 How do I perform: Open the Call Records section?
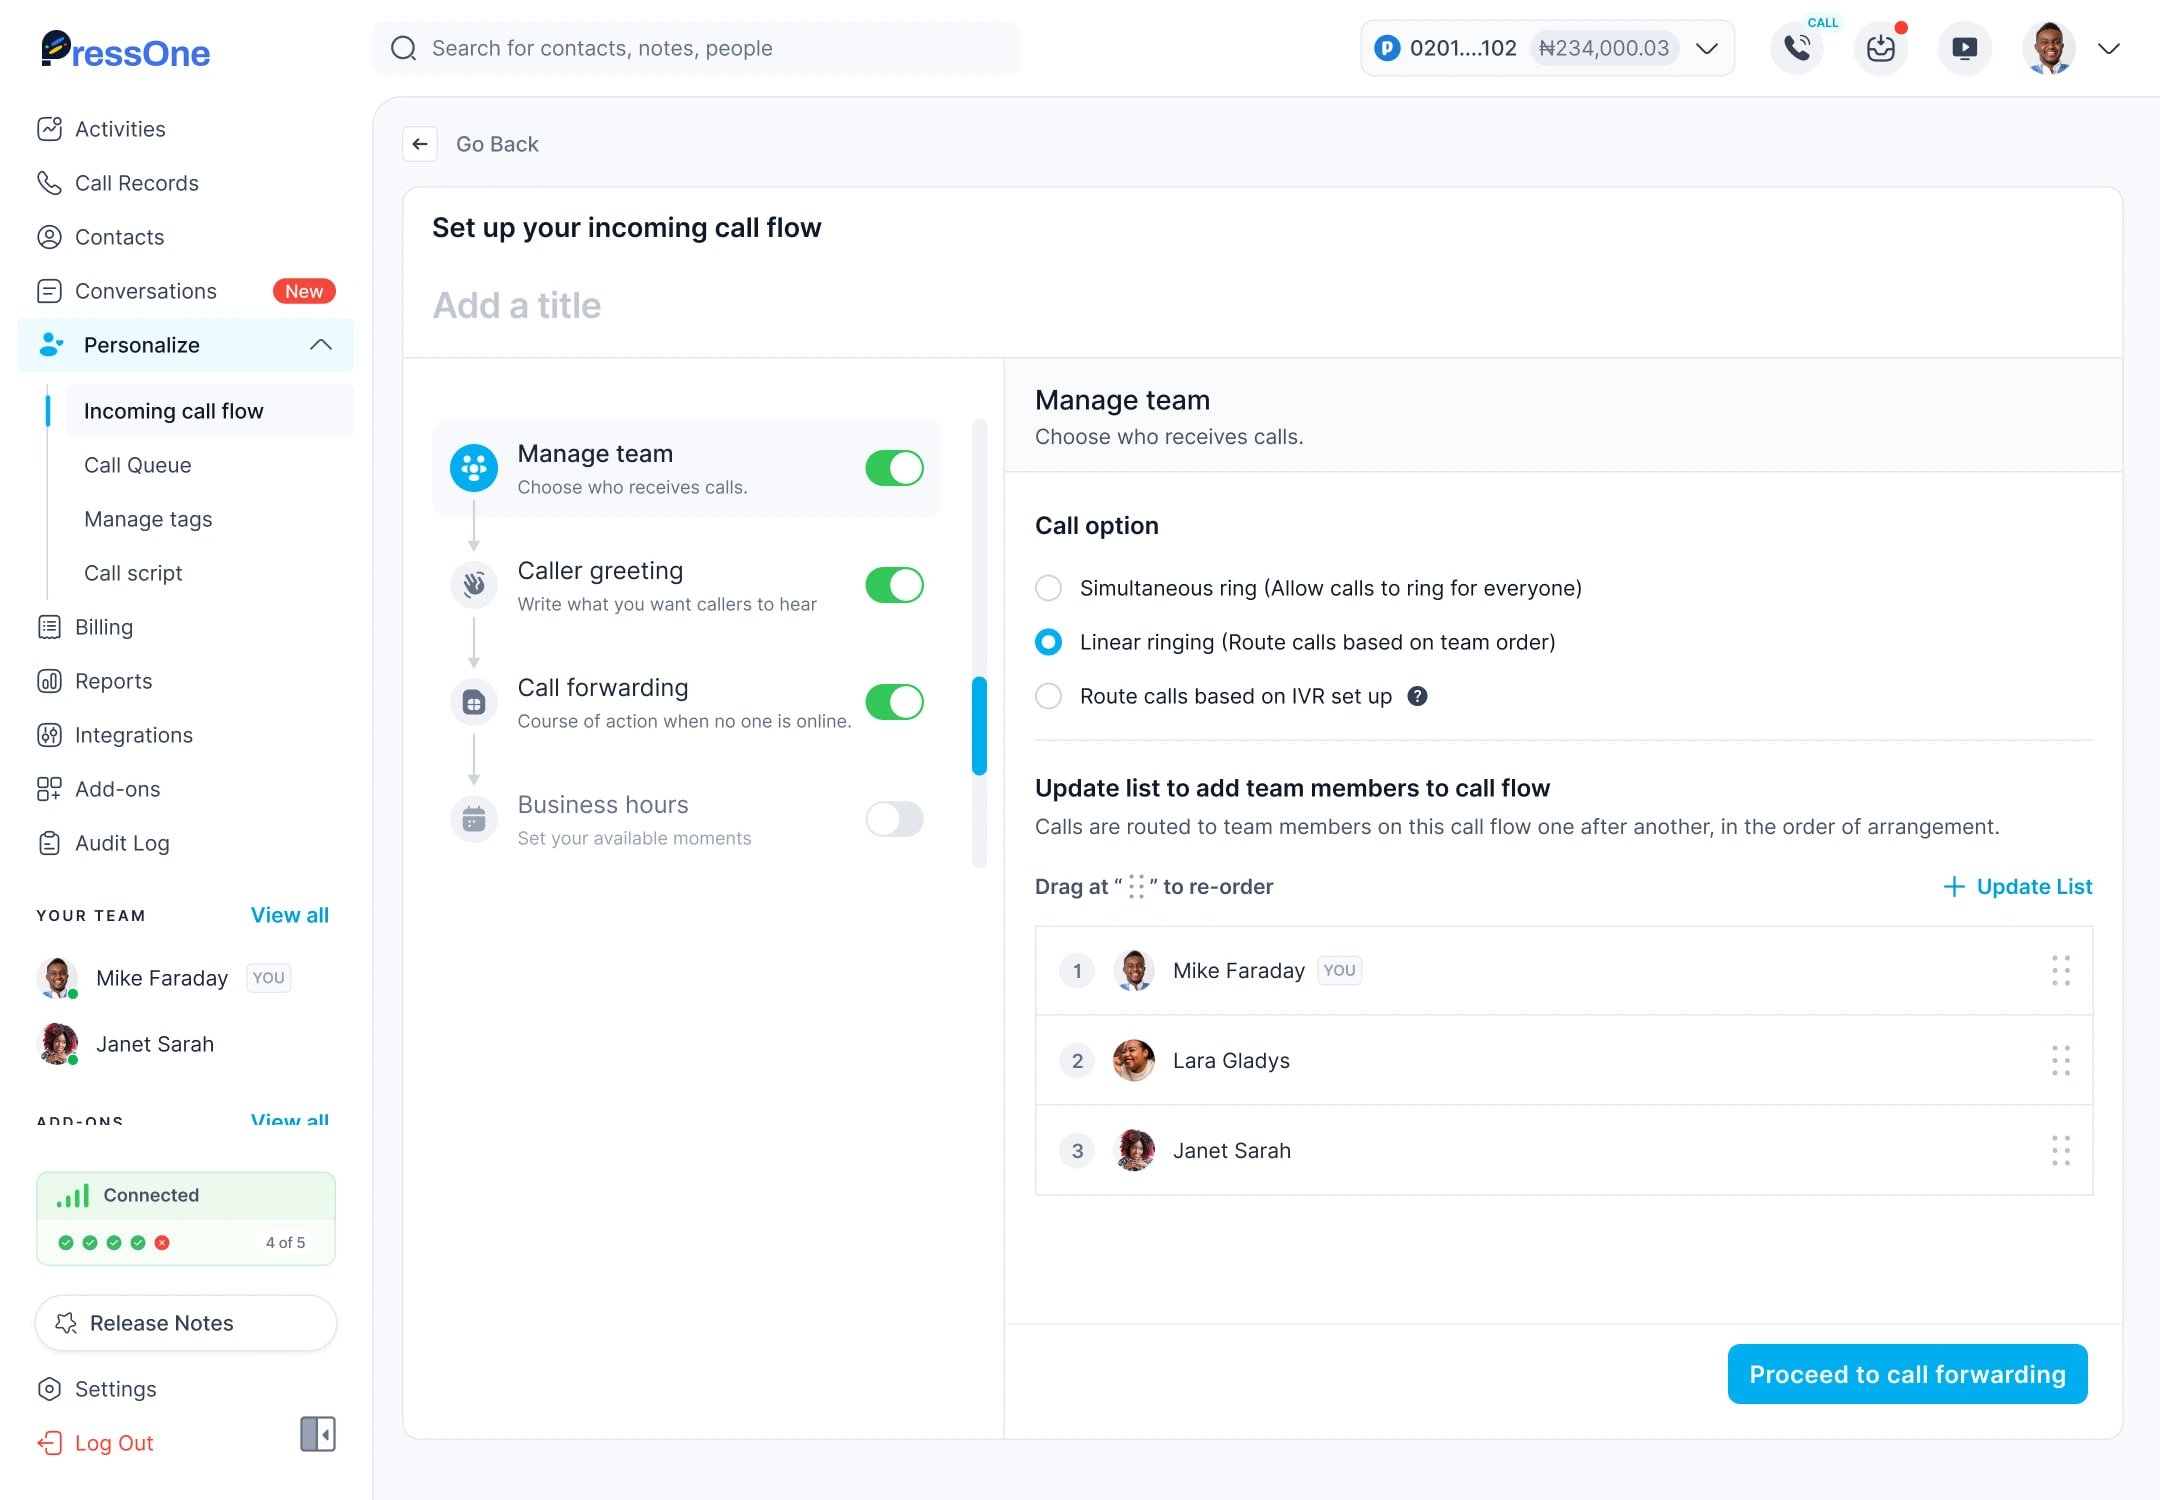coord(136,182)
